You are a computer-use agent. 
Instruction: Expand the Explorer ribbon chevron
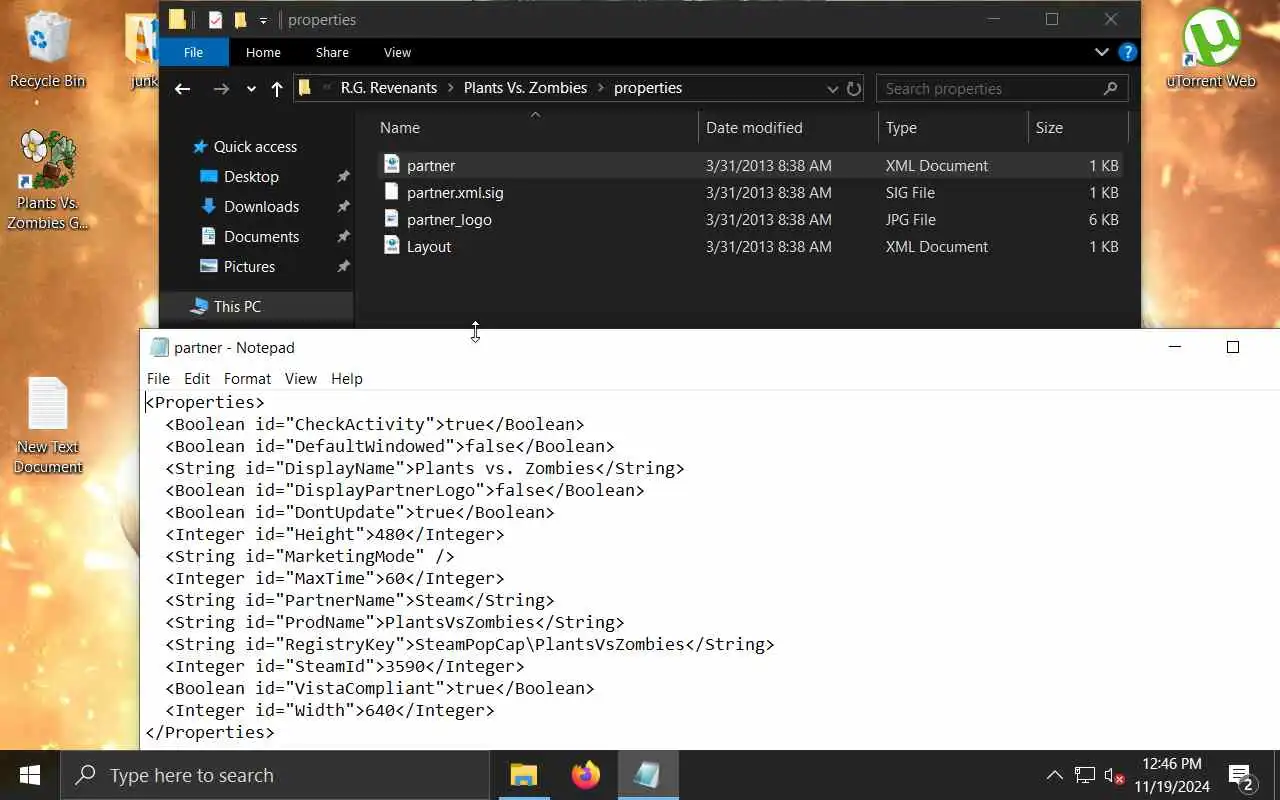tap(1101, 52)
